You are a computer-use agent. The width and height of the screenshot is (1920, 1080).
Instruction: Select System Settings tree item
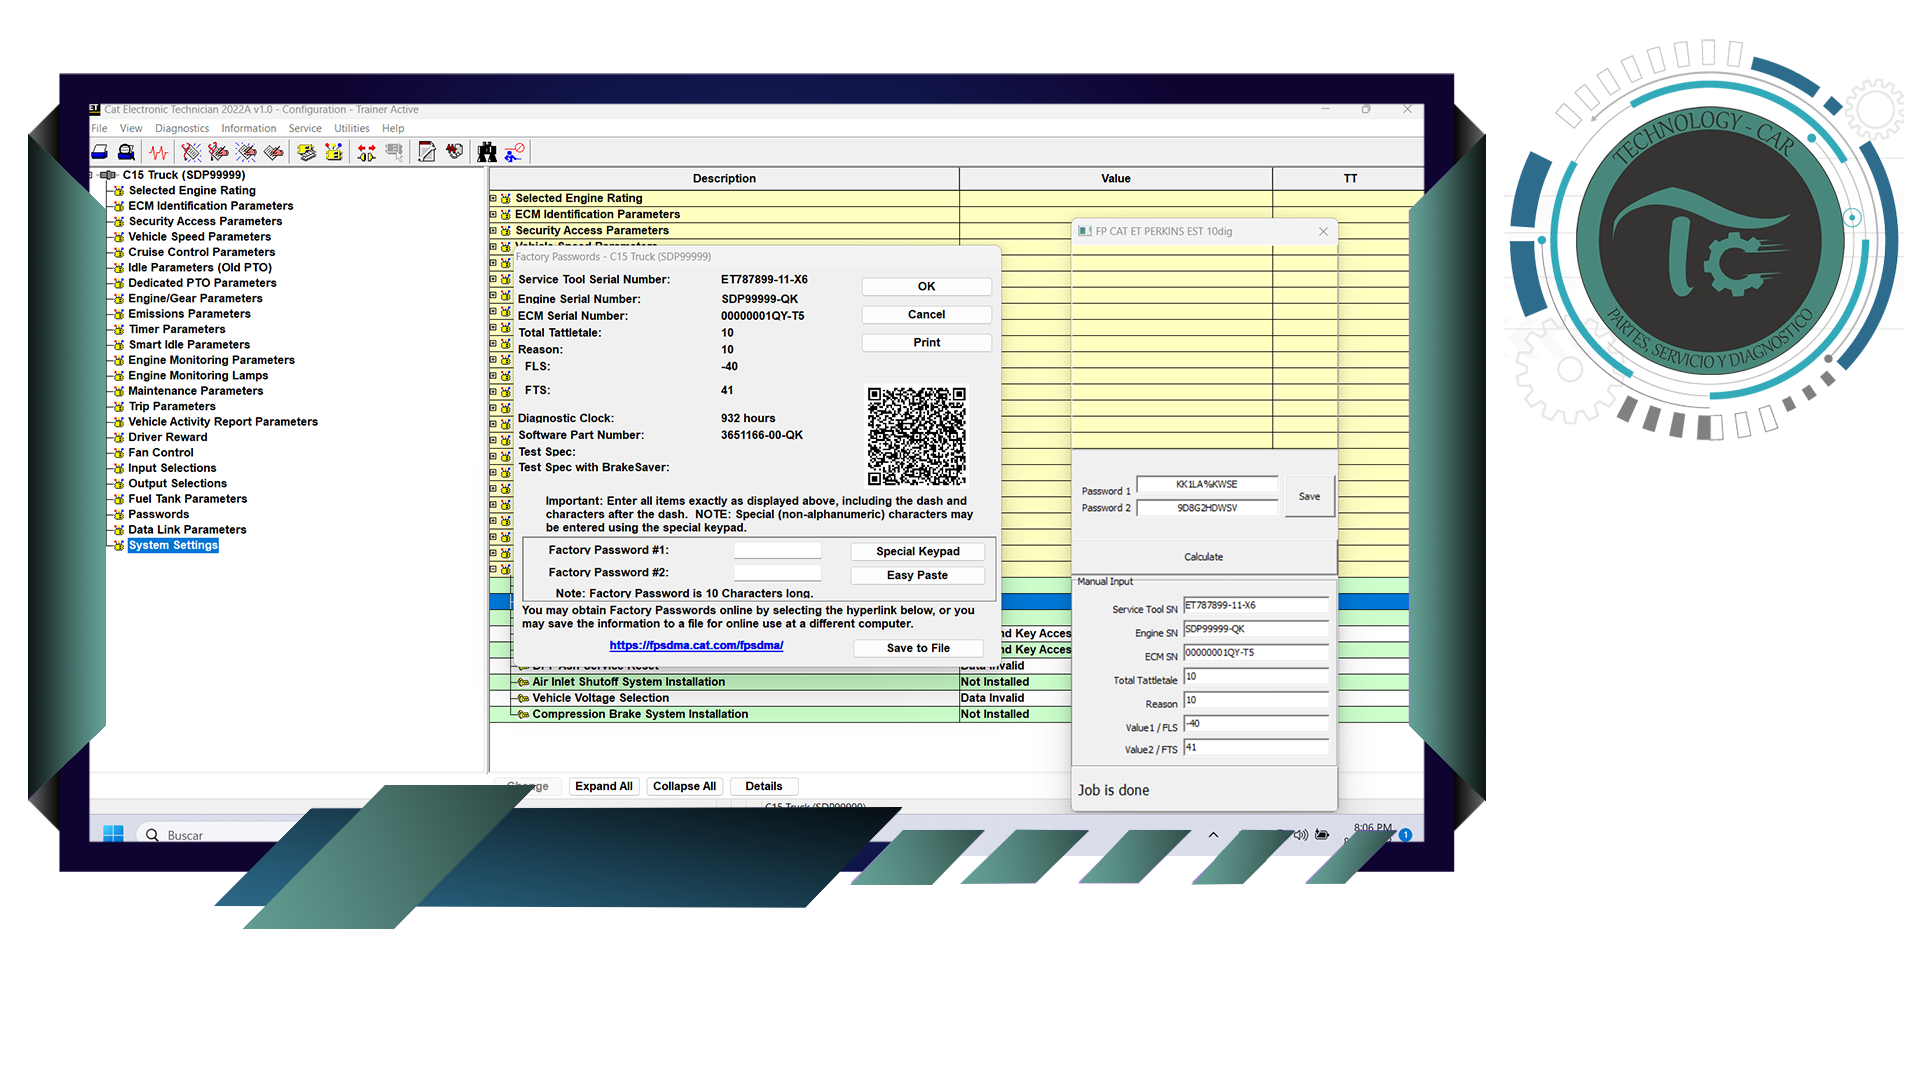pos(173,545)
